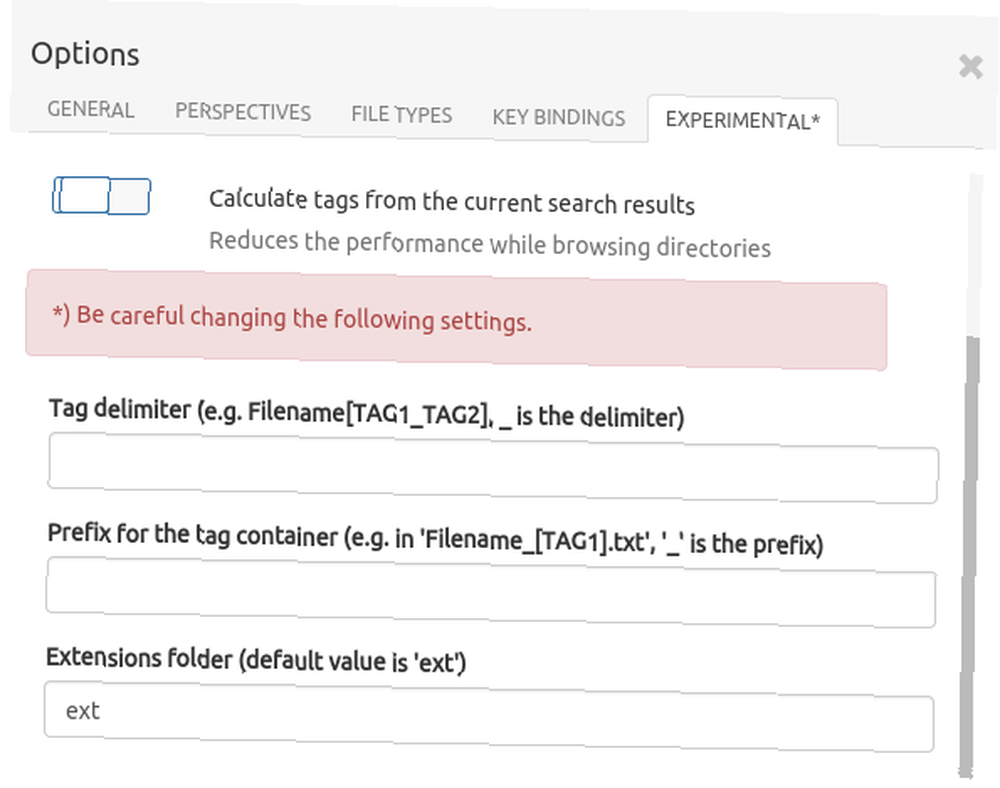
Task: Click the vertical scrollbar thumb of the dialog
Action: tap(969, 555)
